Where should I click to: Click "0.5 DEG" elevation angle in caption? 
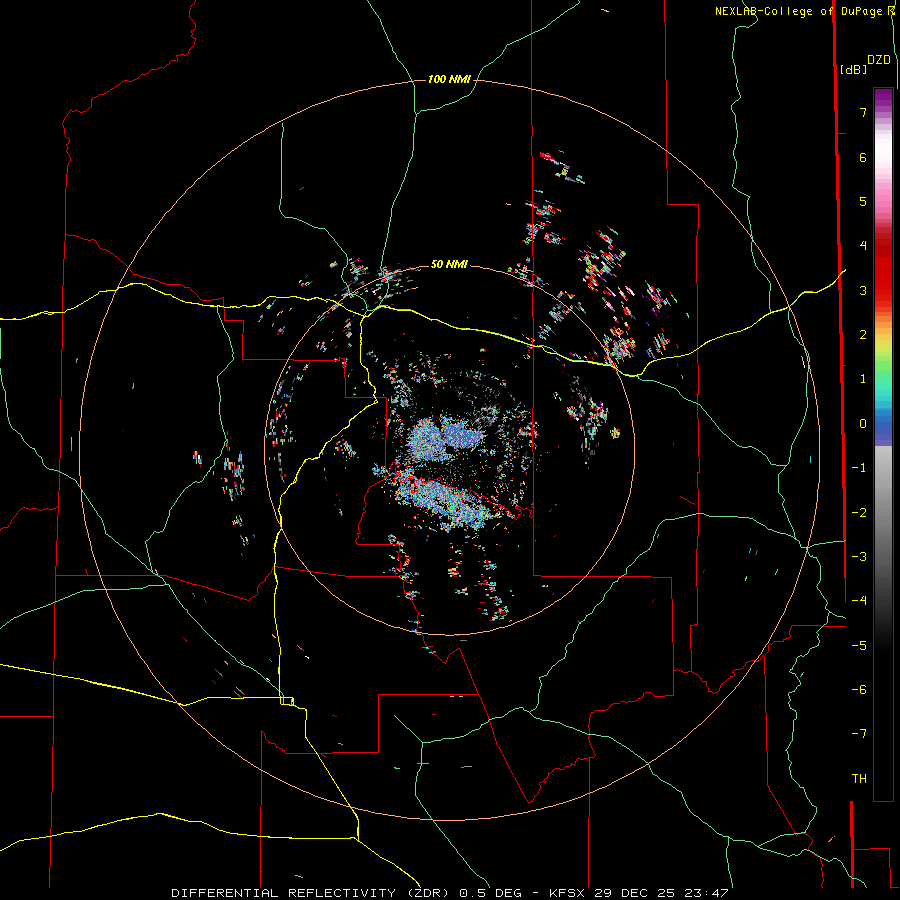[x=490, y=893]
